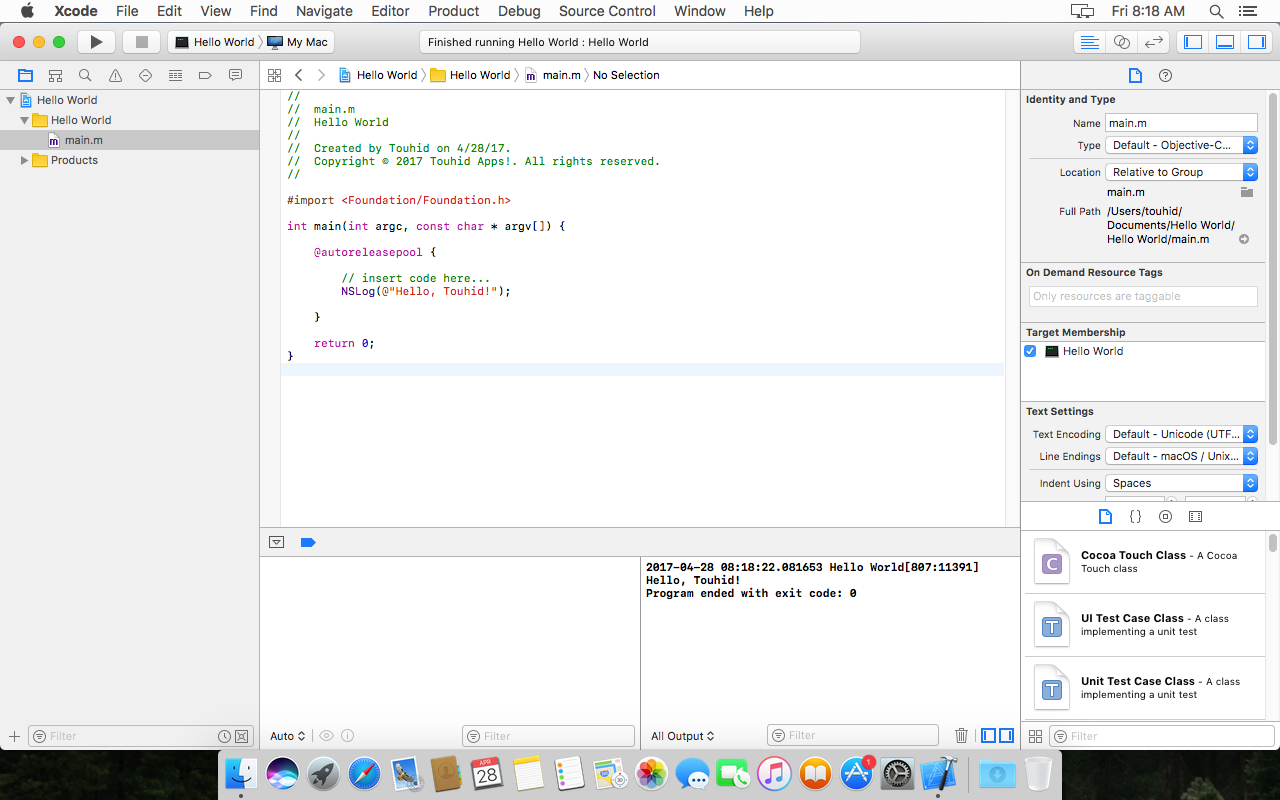The height and width of the screenshot is (800, 1280).
Task: Select main.m in the project navigator
Action: [x=130, y=140]
